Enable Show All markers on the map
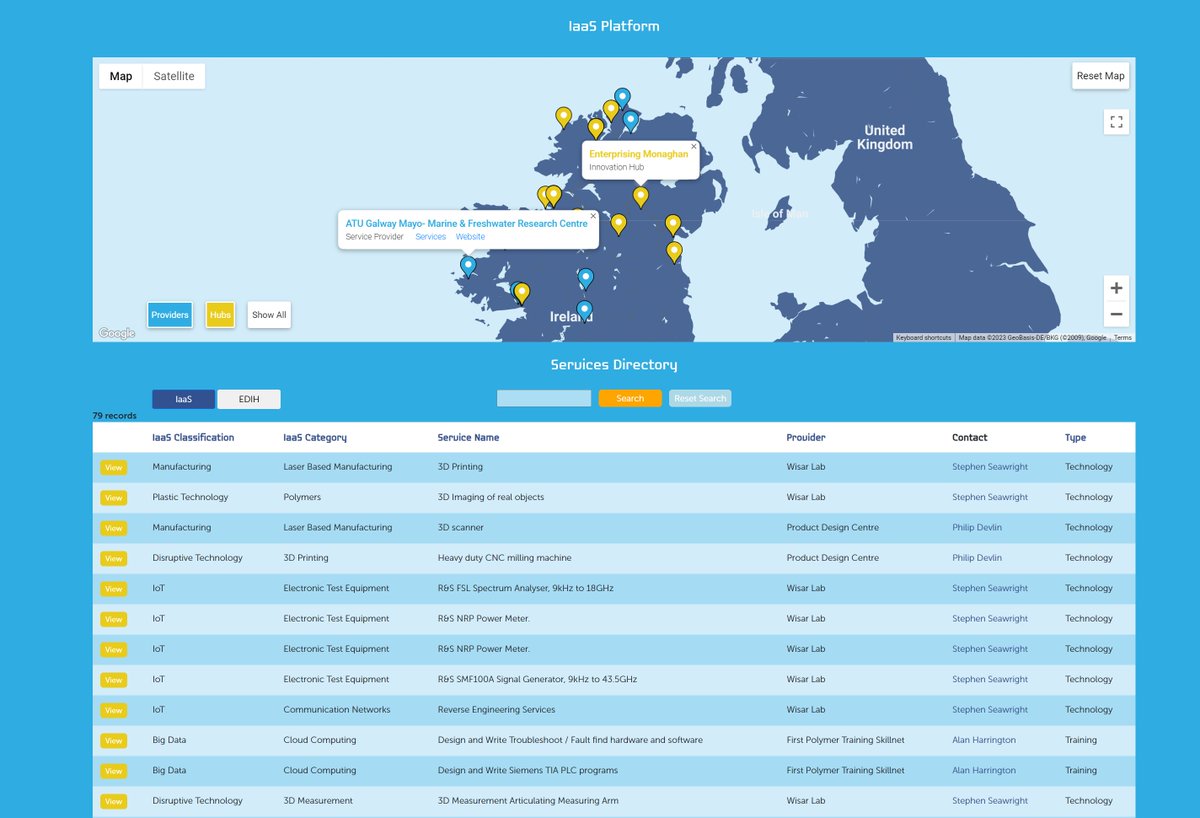1200x818 pixels. [268, 315]
